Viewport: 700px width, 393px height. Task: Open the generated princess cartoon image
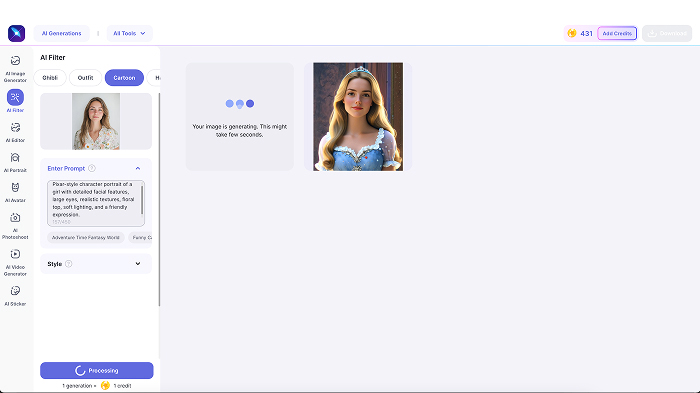pos(358,117)
